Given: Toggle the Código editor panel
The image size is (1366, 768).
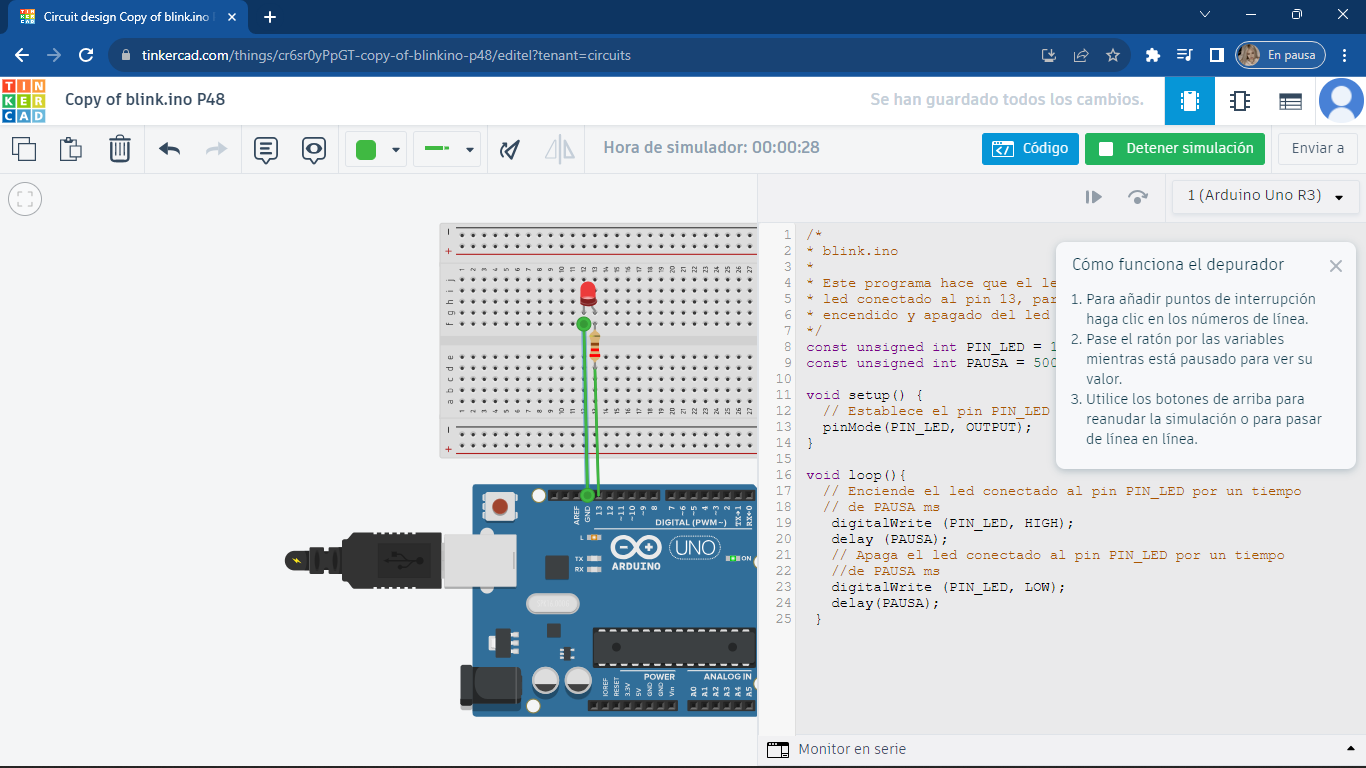Looking at the screenshot, I should tap(1030, 149).
